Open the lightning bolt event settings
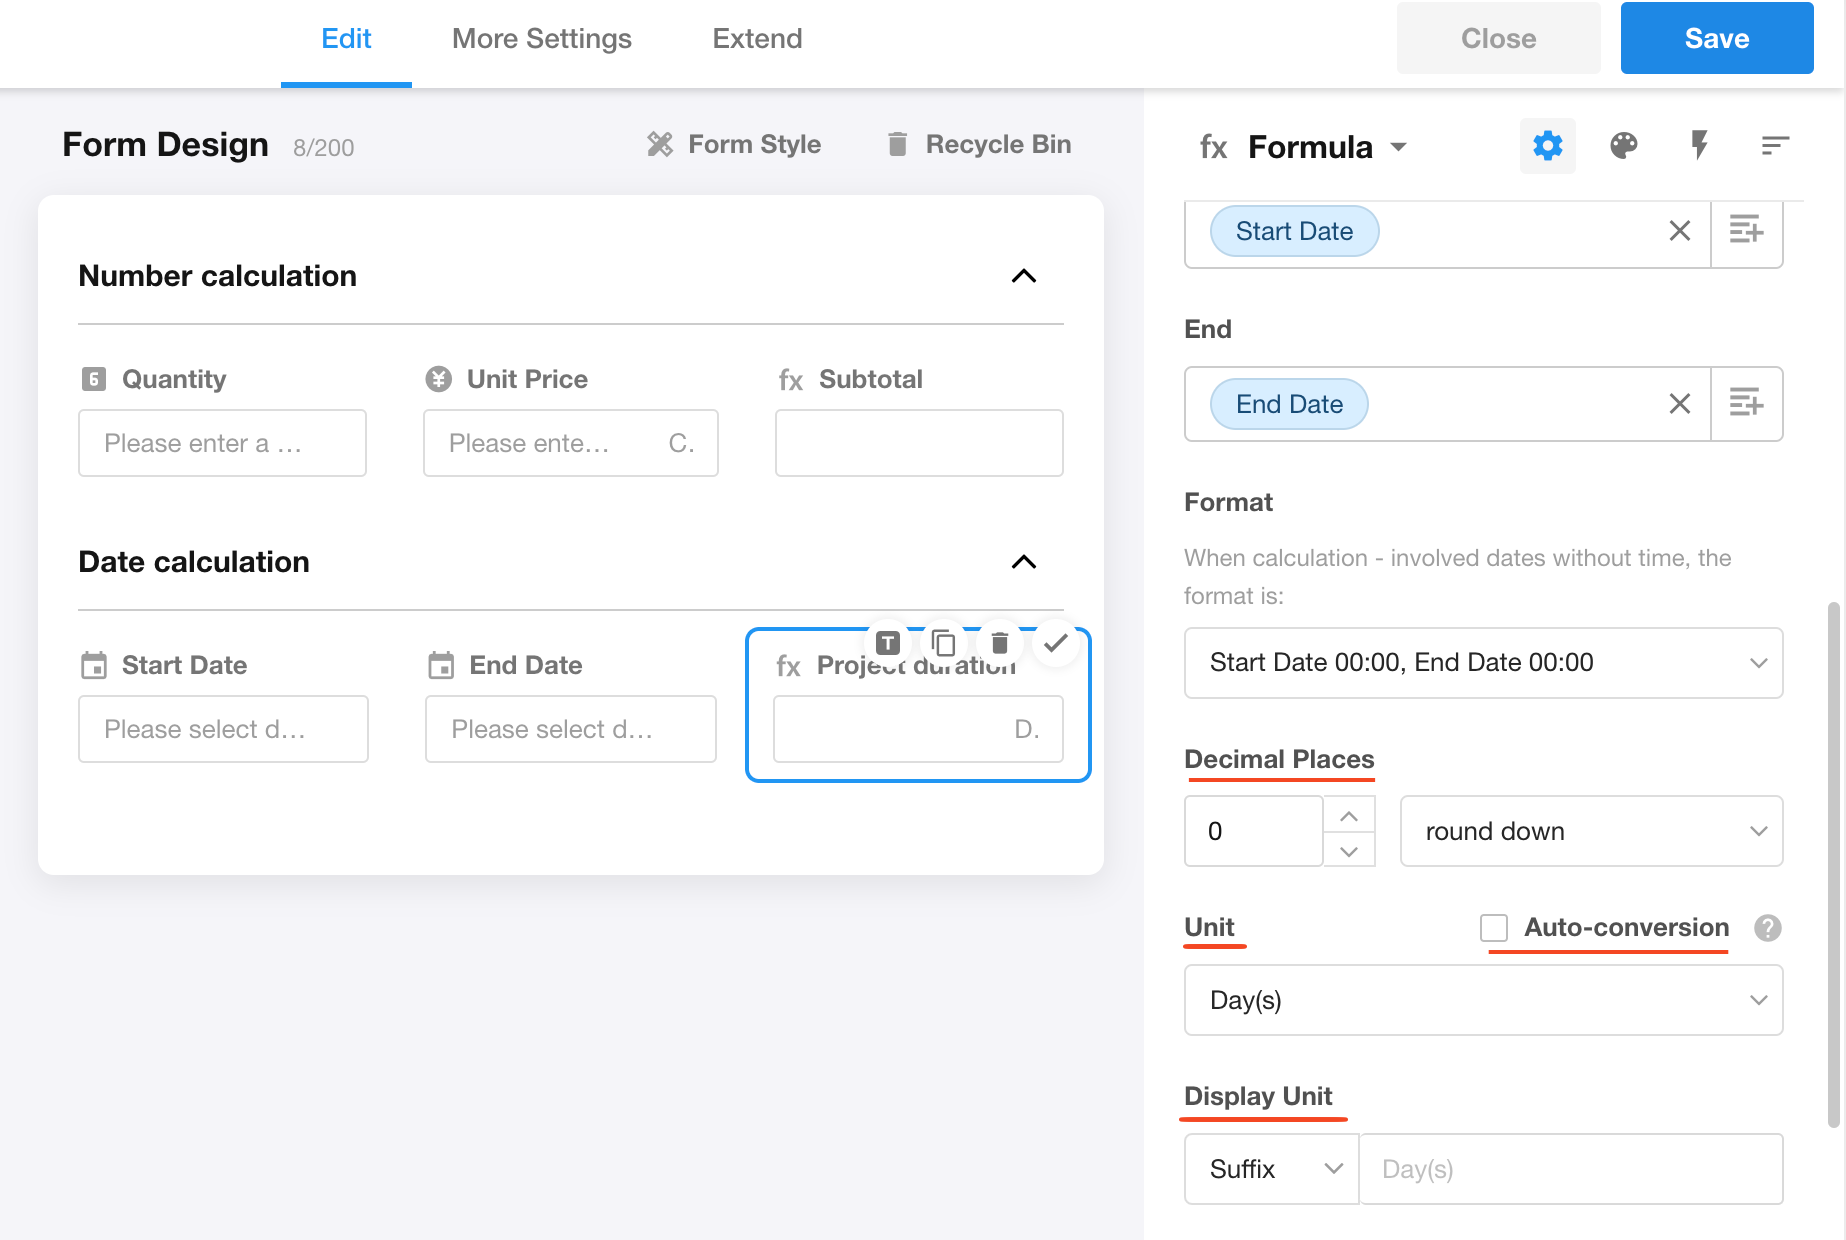This screenshot has width=1846, height=1240. coord(1699,146)
